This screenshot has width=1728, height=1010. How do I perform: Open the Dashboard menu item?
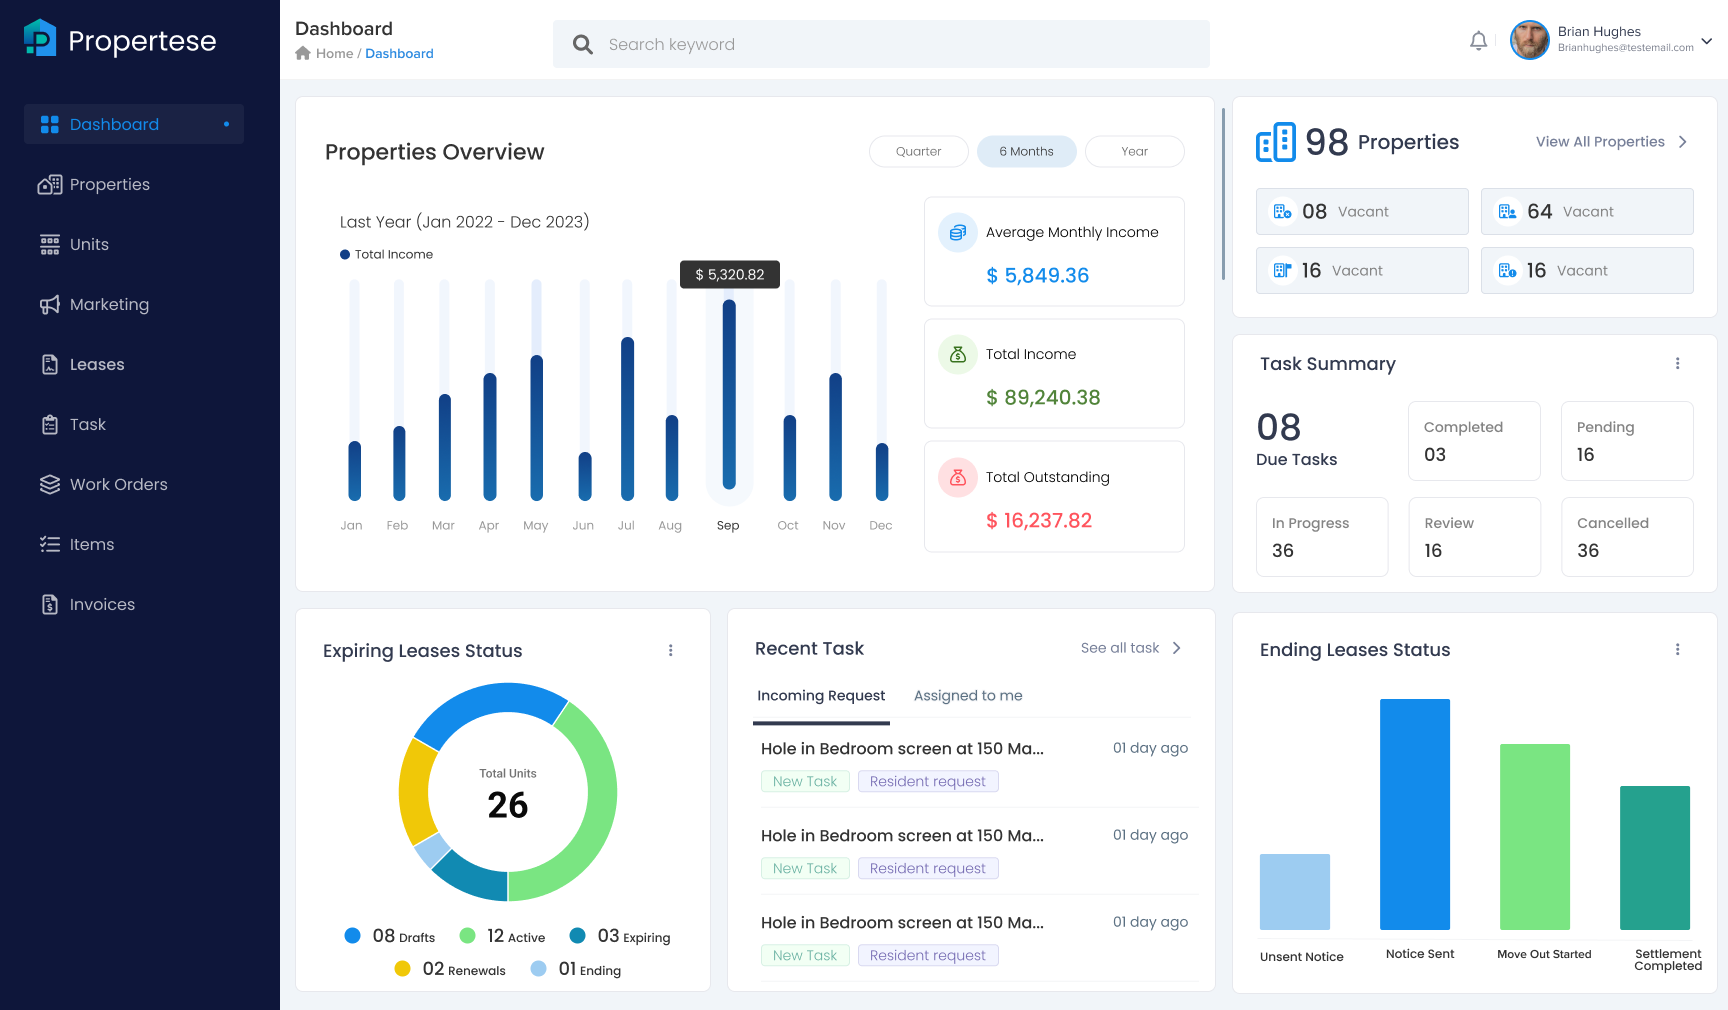point(114,124)
